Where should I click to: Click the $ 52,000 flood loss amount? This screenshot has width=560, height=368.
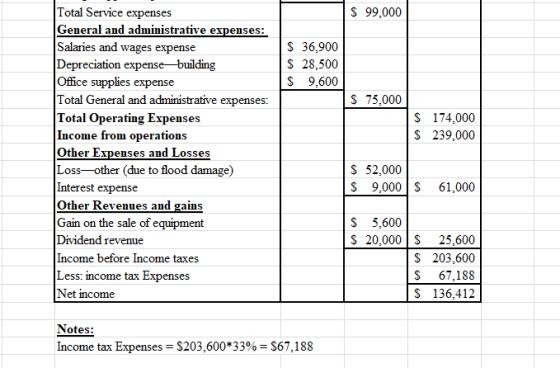pyautogui.click(x=376, y=170)
